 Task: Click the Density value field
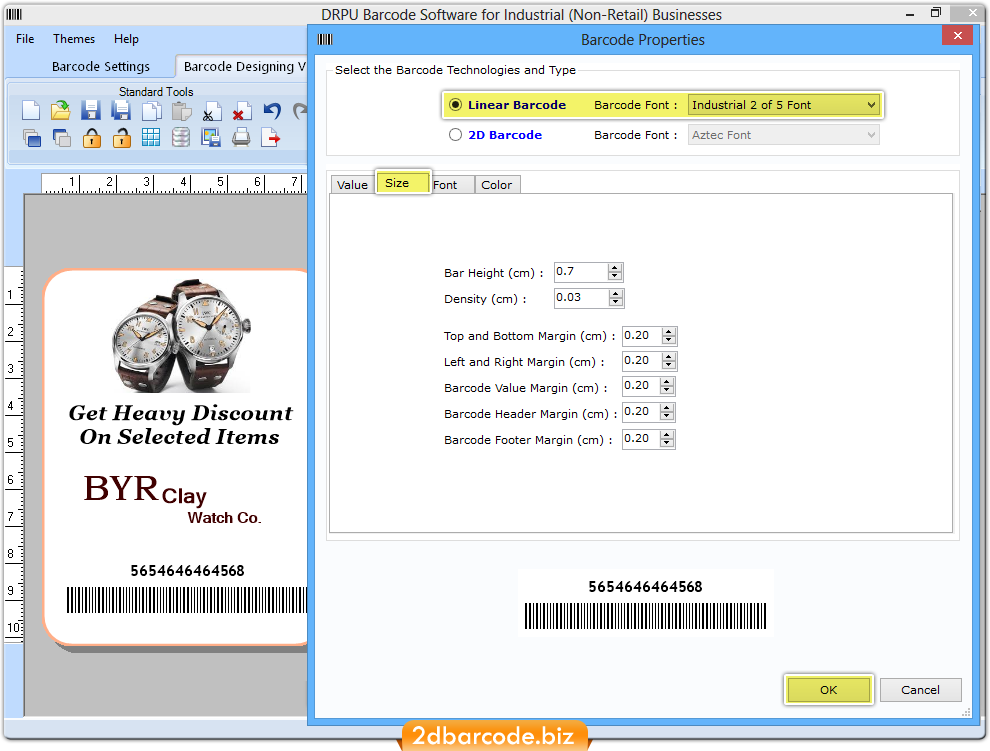tap(582, 297)
